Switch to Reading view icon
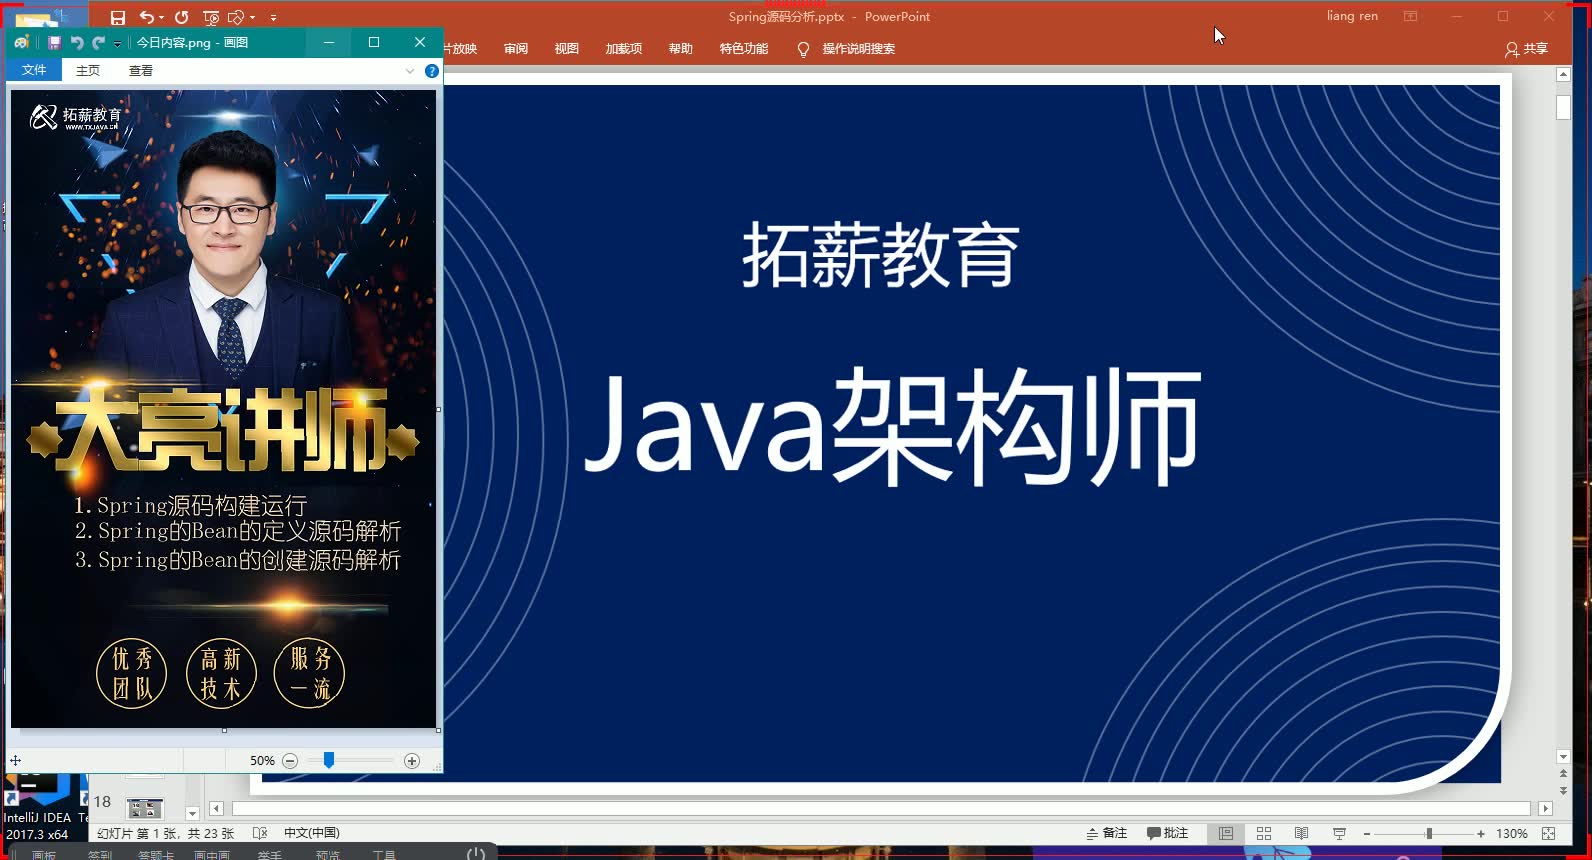The image size is (1592, 860). pos(1301,833)
